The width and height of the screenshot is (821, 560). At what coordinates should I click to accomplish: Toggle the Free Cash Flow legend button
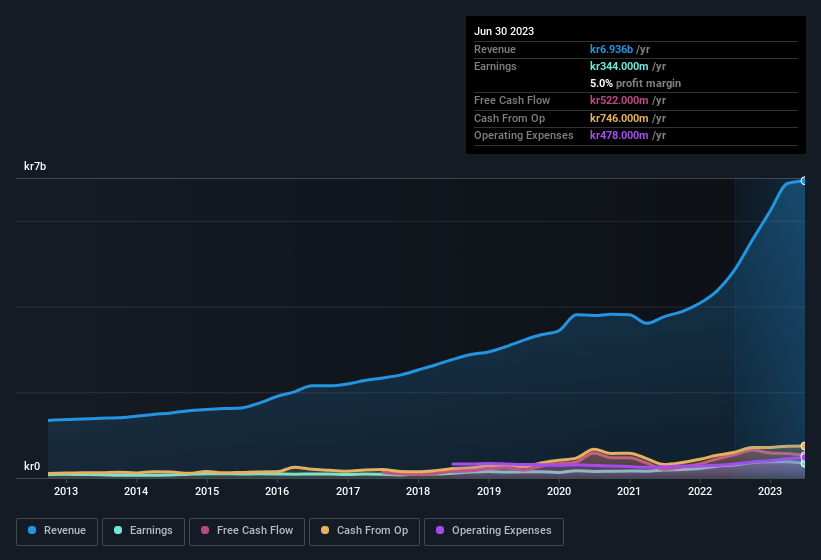247,532
